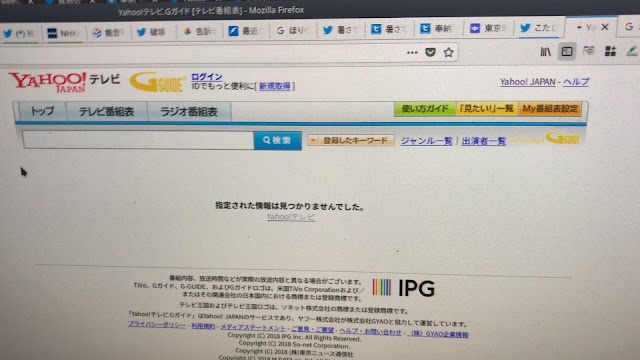Save page to Pocket icon

click(x=430, y=52)
